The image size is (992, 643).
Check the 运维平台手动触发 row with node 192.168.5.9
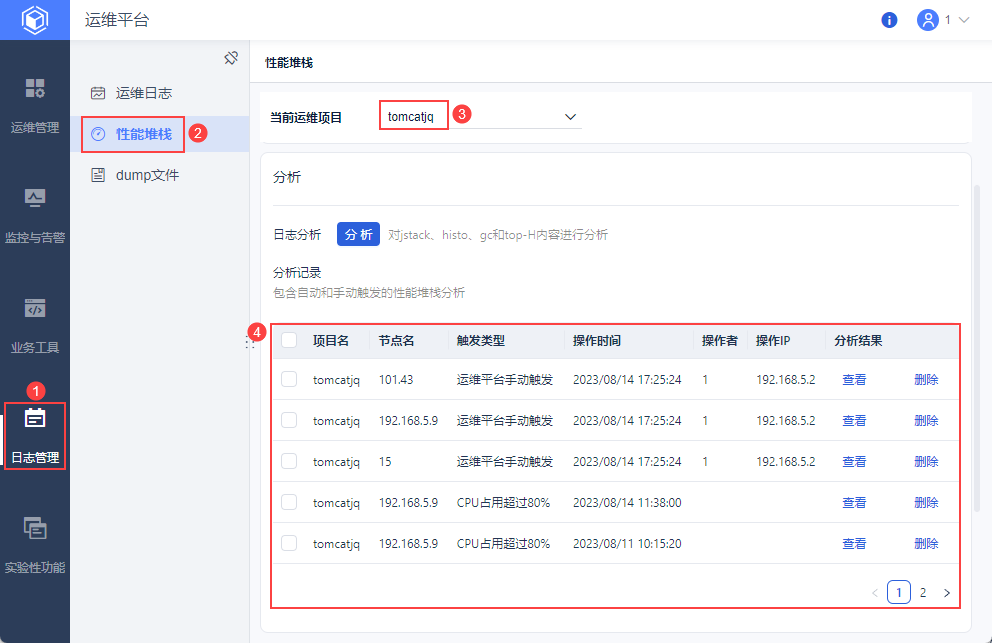tap(289, 420)
